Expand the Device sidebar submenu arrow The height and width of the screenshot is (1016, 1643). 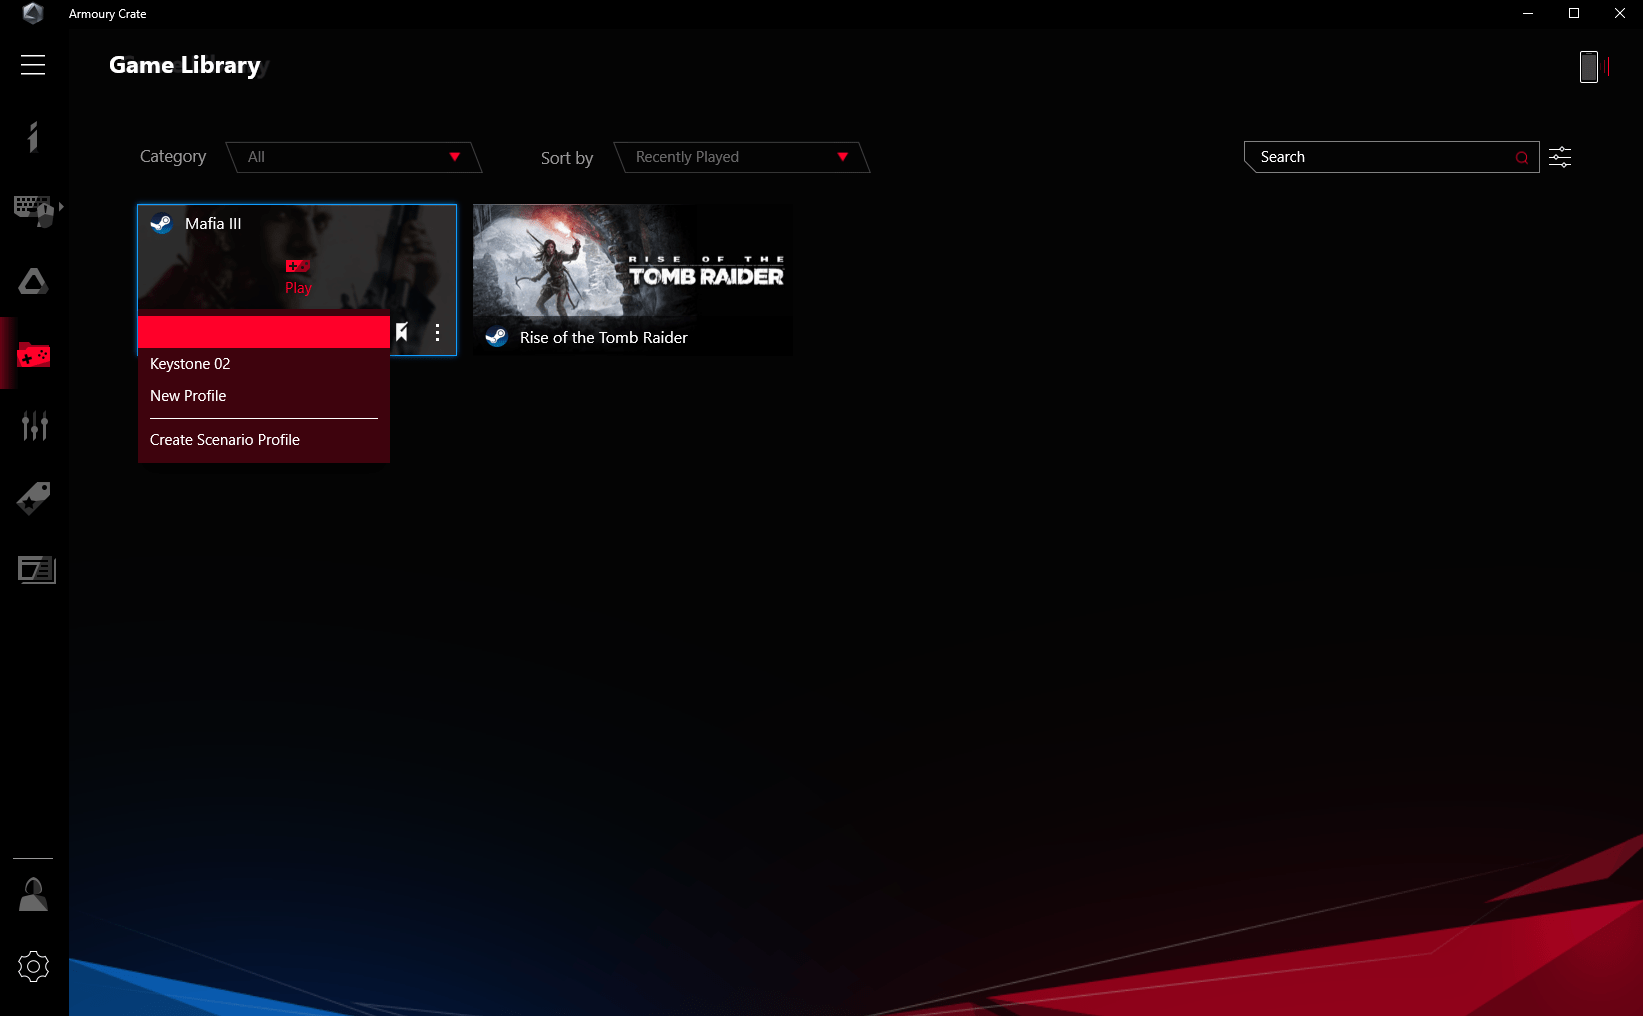61,207
